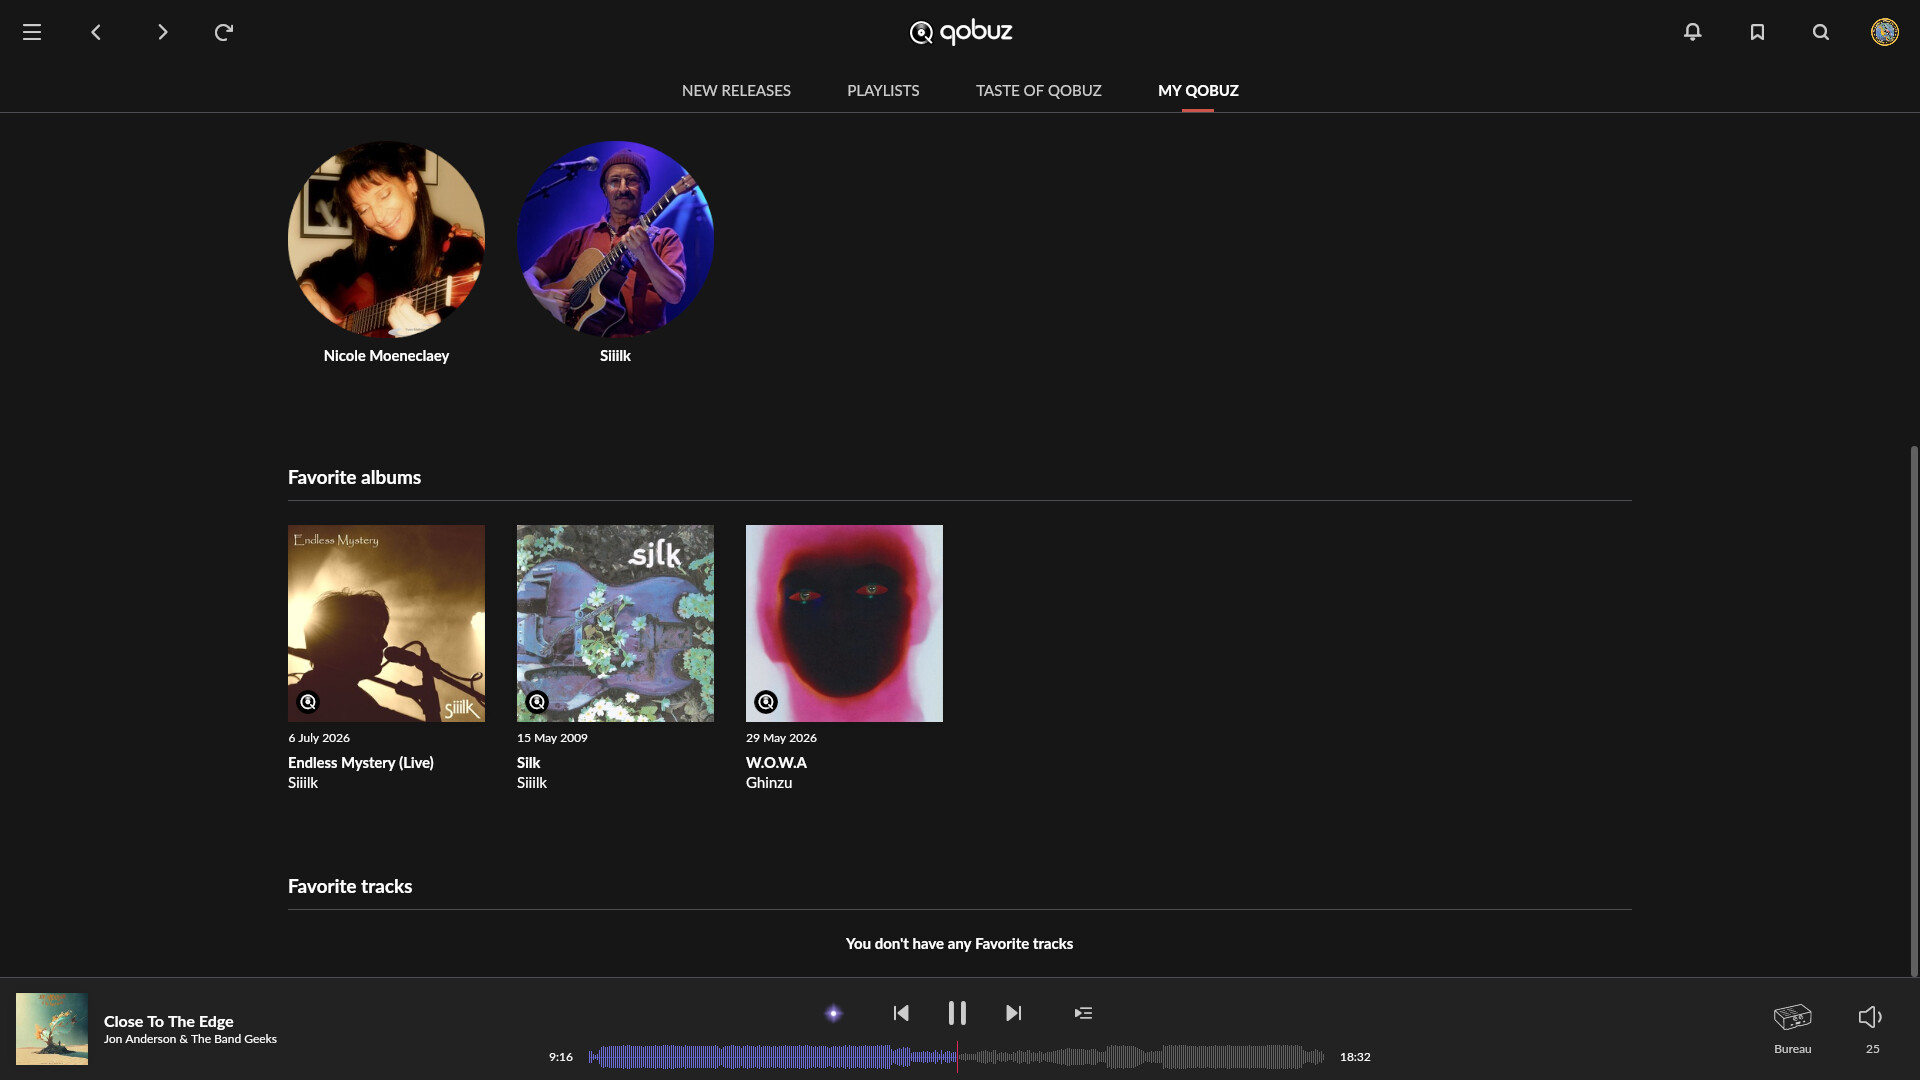Click the 15 May 2009 date

click(552, 738)
